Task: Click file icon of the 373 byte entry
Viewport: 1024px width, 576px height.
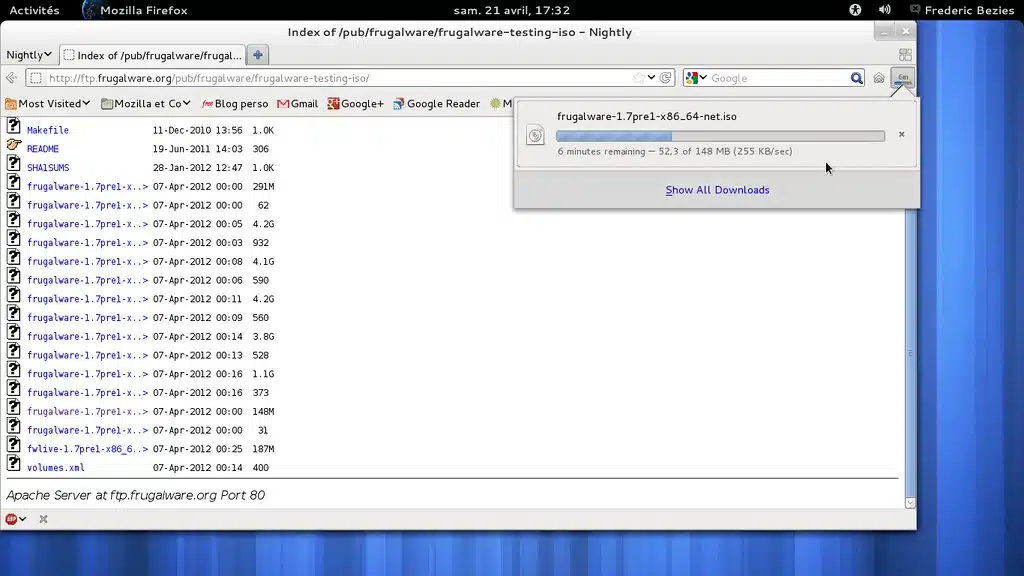Action: point(14,389)
